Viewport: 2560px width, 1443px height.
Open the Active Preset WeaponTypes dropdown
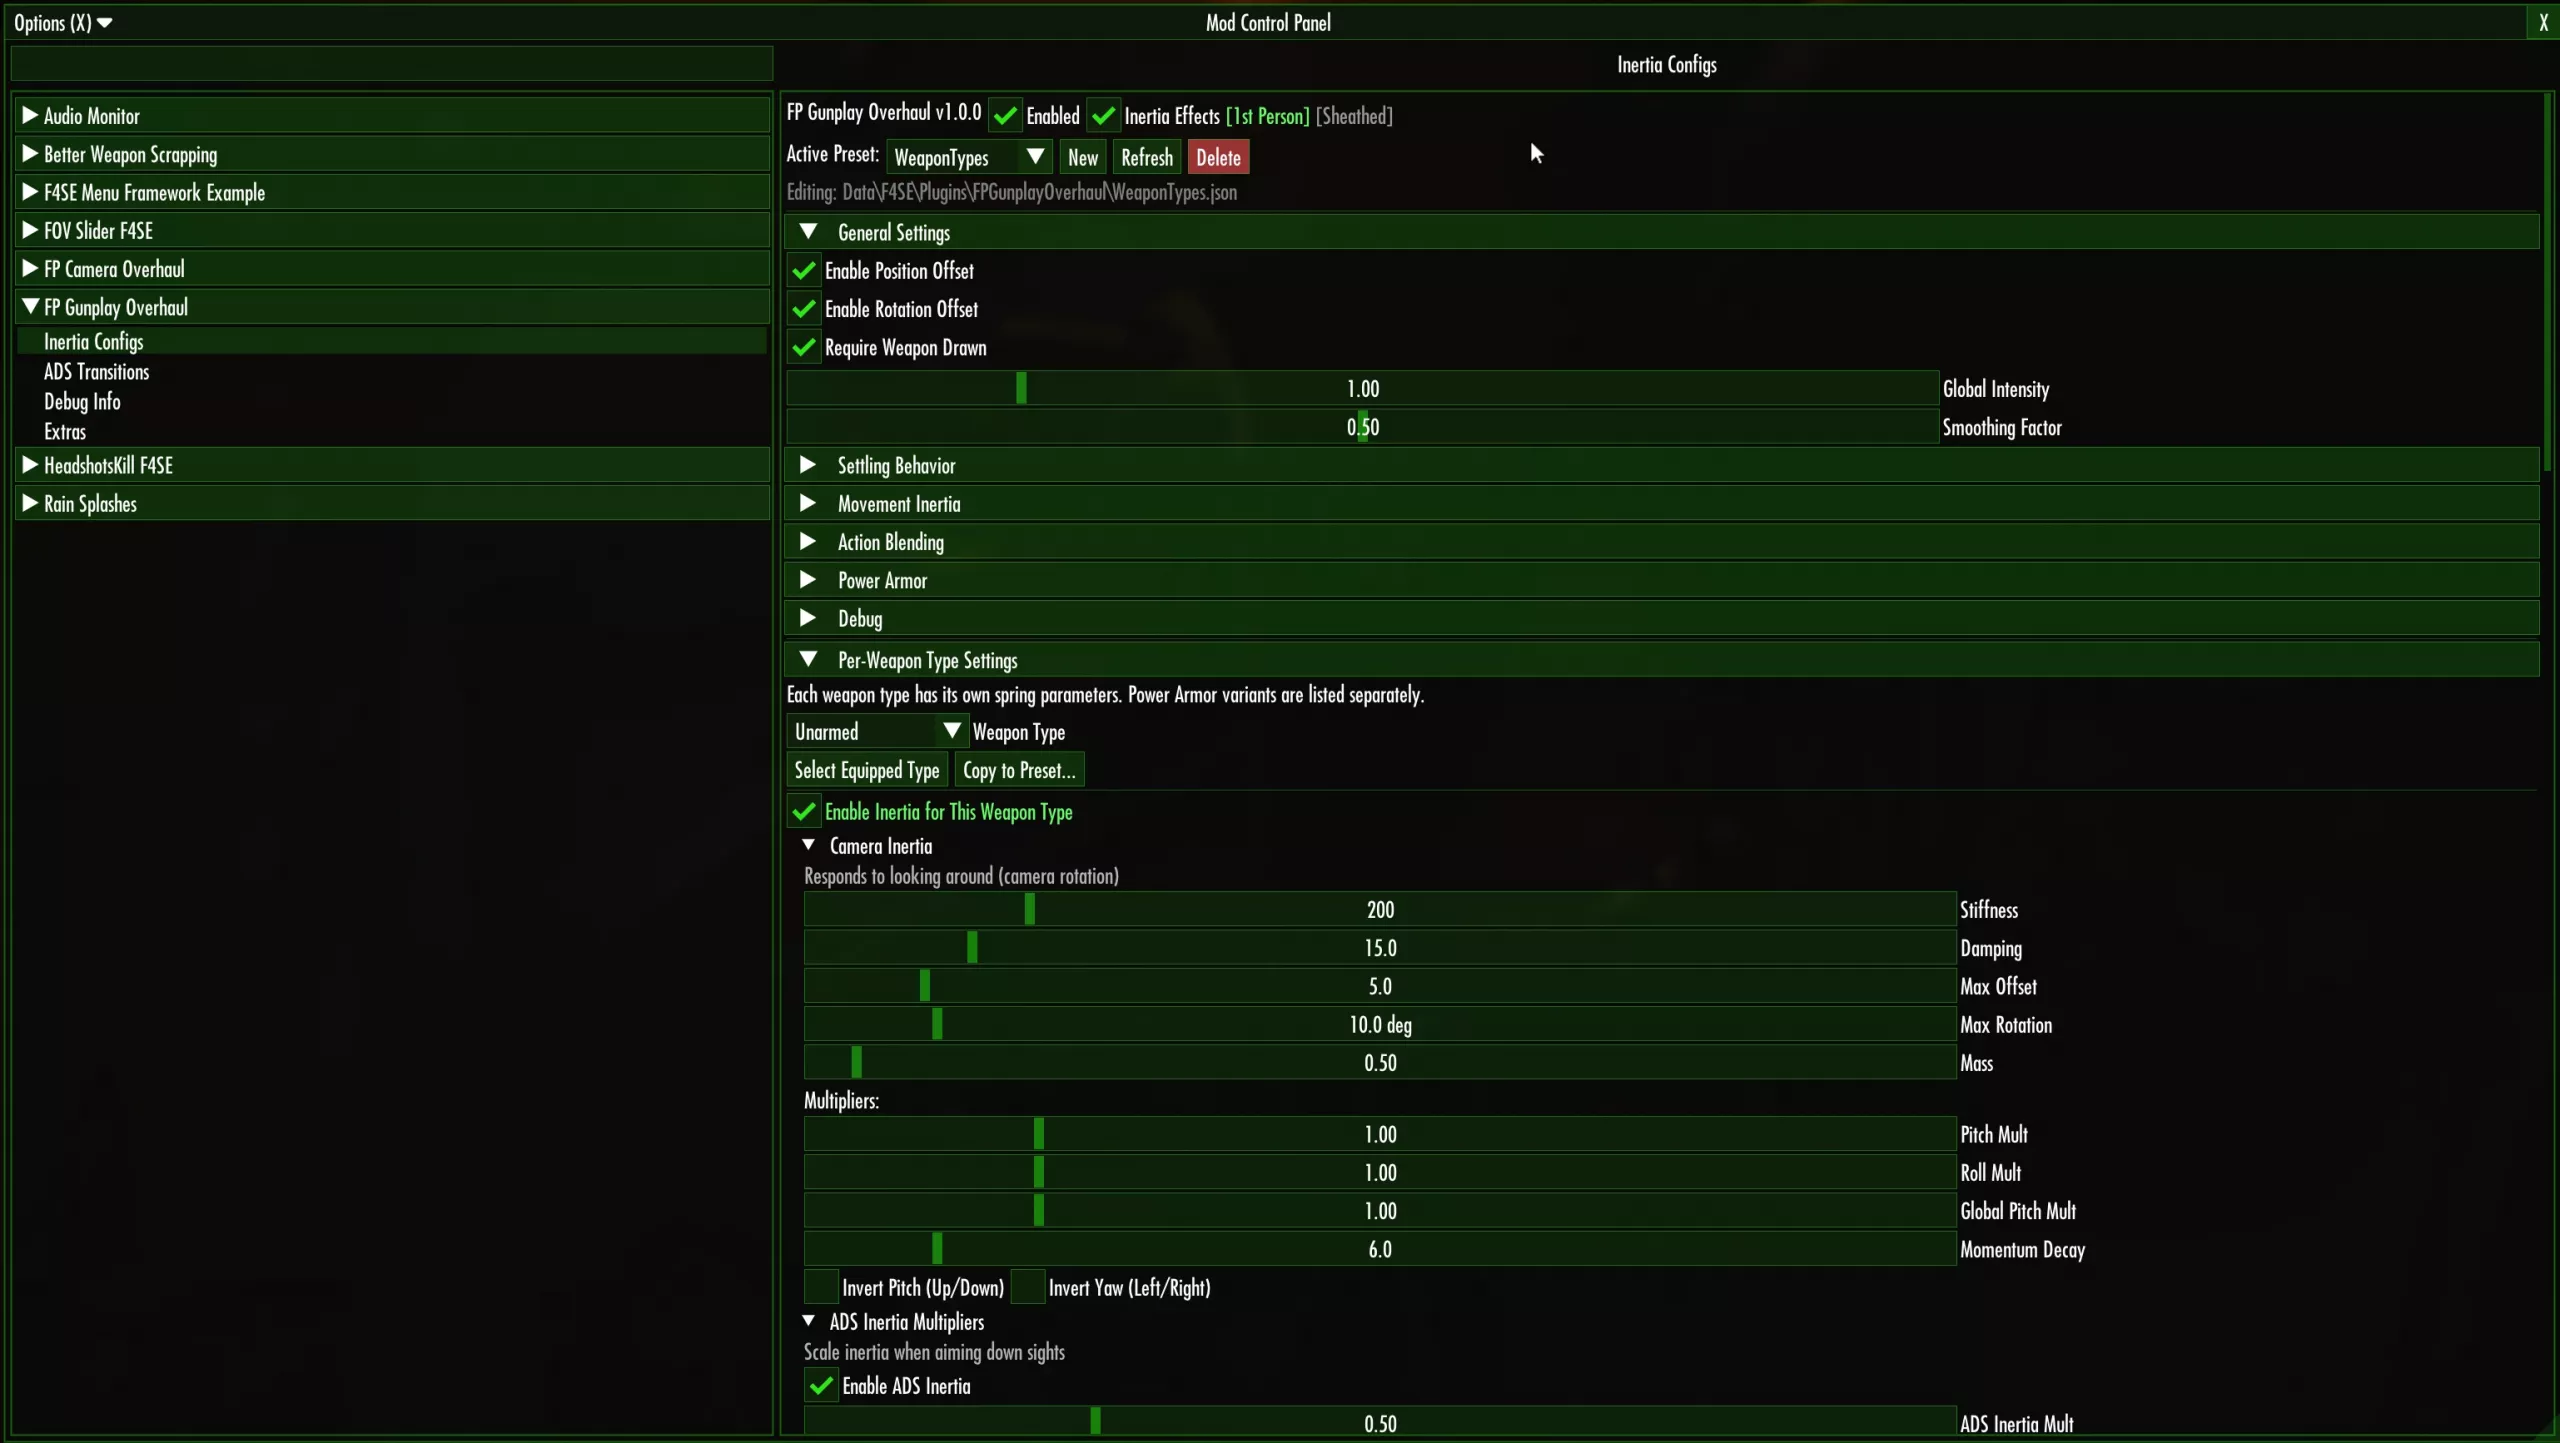tap(968, 157)
